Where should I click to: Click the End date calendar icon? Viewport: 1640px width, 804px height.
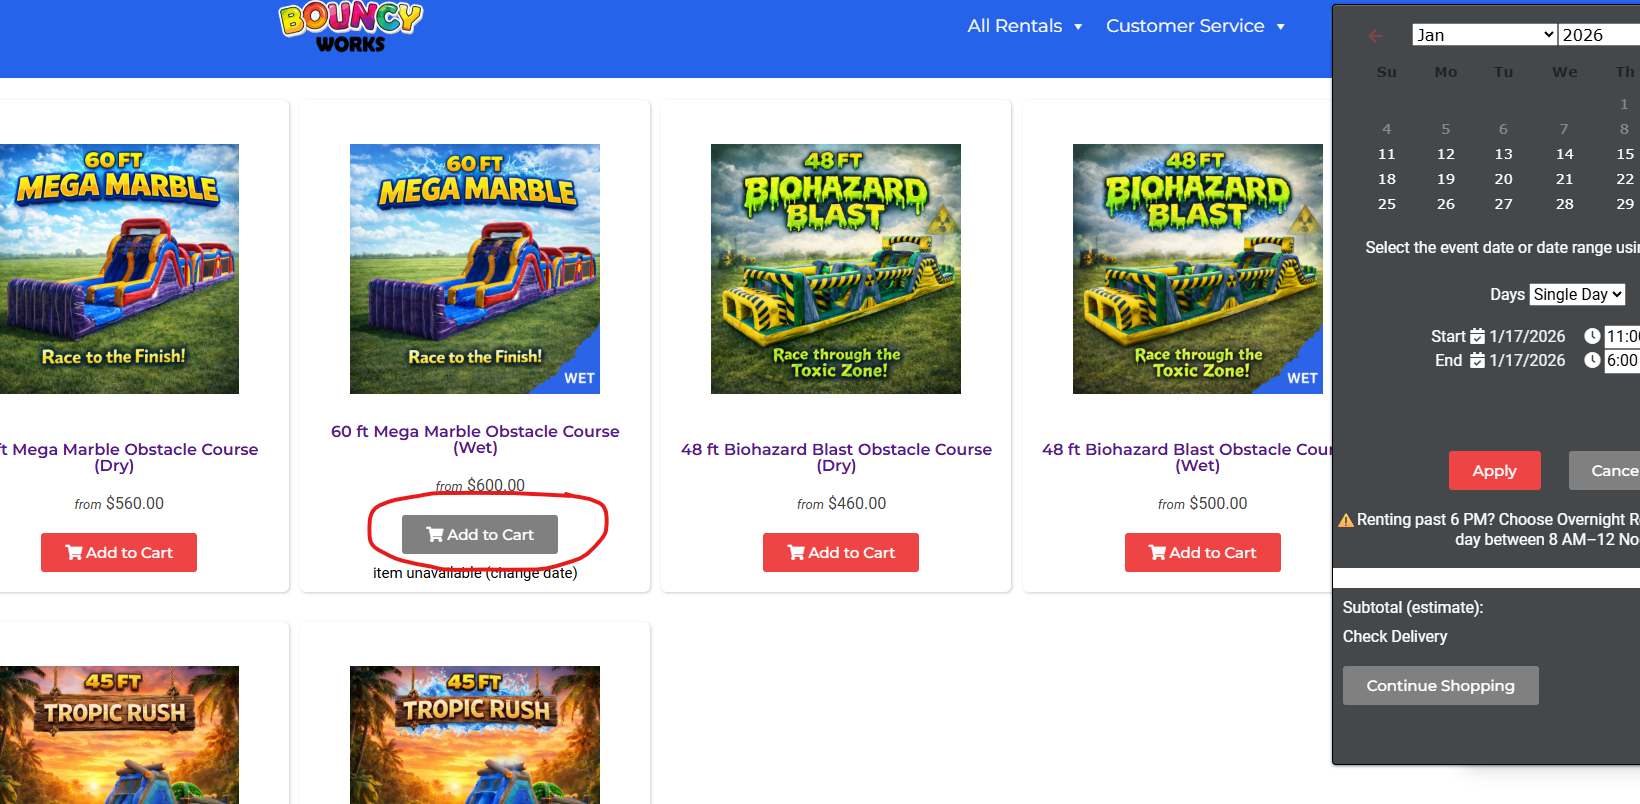(x=1477, y=360)
